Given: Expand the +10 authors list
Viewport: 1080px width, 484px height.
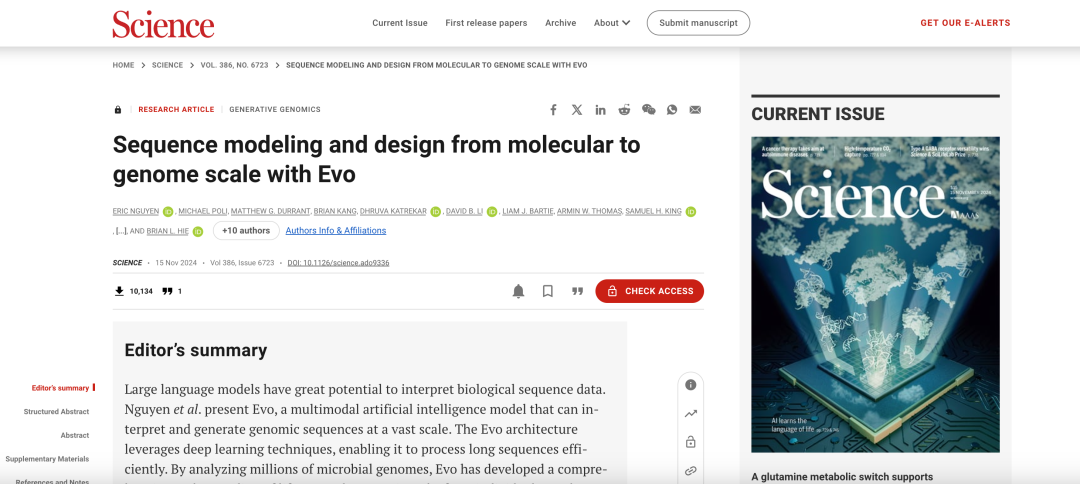Looking at the screenshot, I should (246, 231).
